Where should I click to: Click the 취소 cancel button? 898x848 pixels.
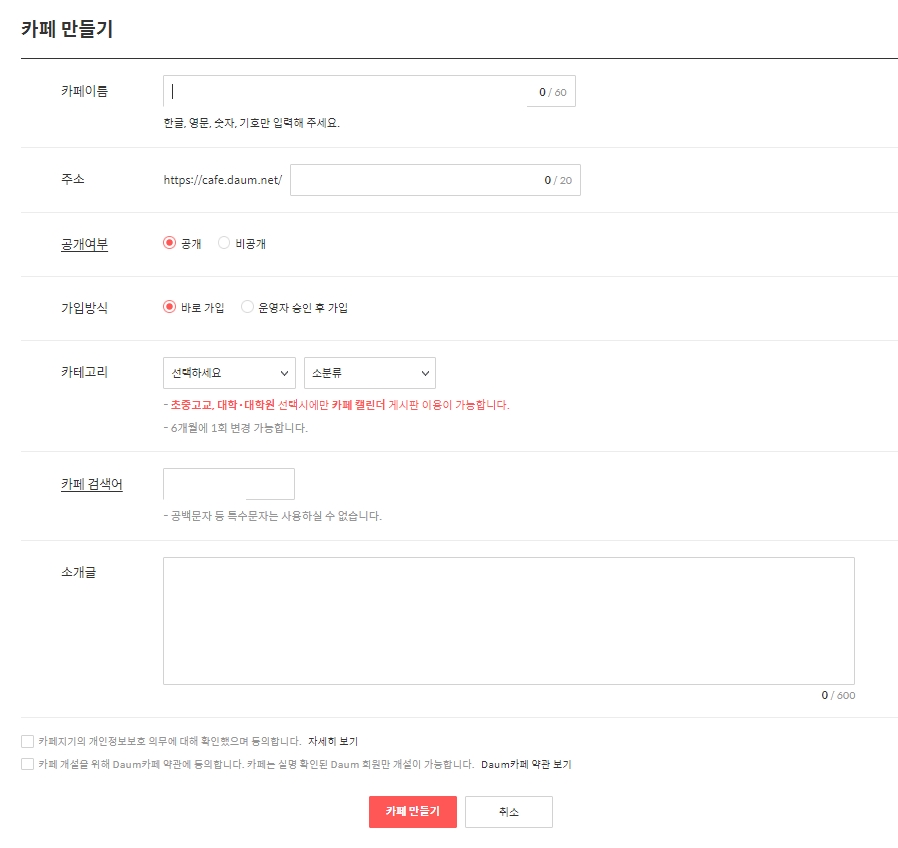509,812
